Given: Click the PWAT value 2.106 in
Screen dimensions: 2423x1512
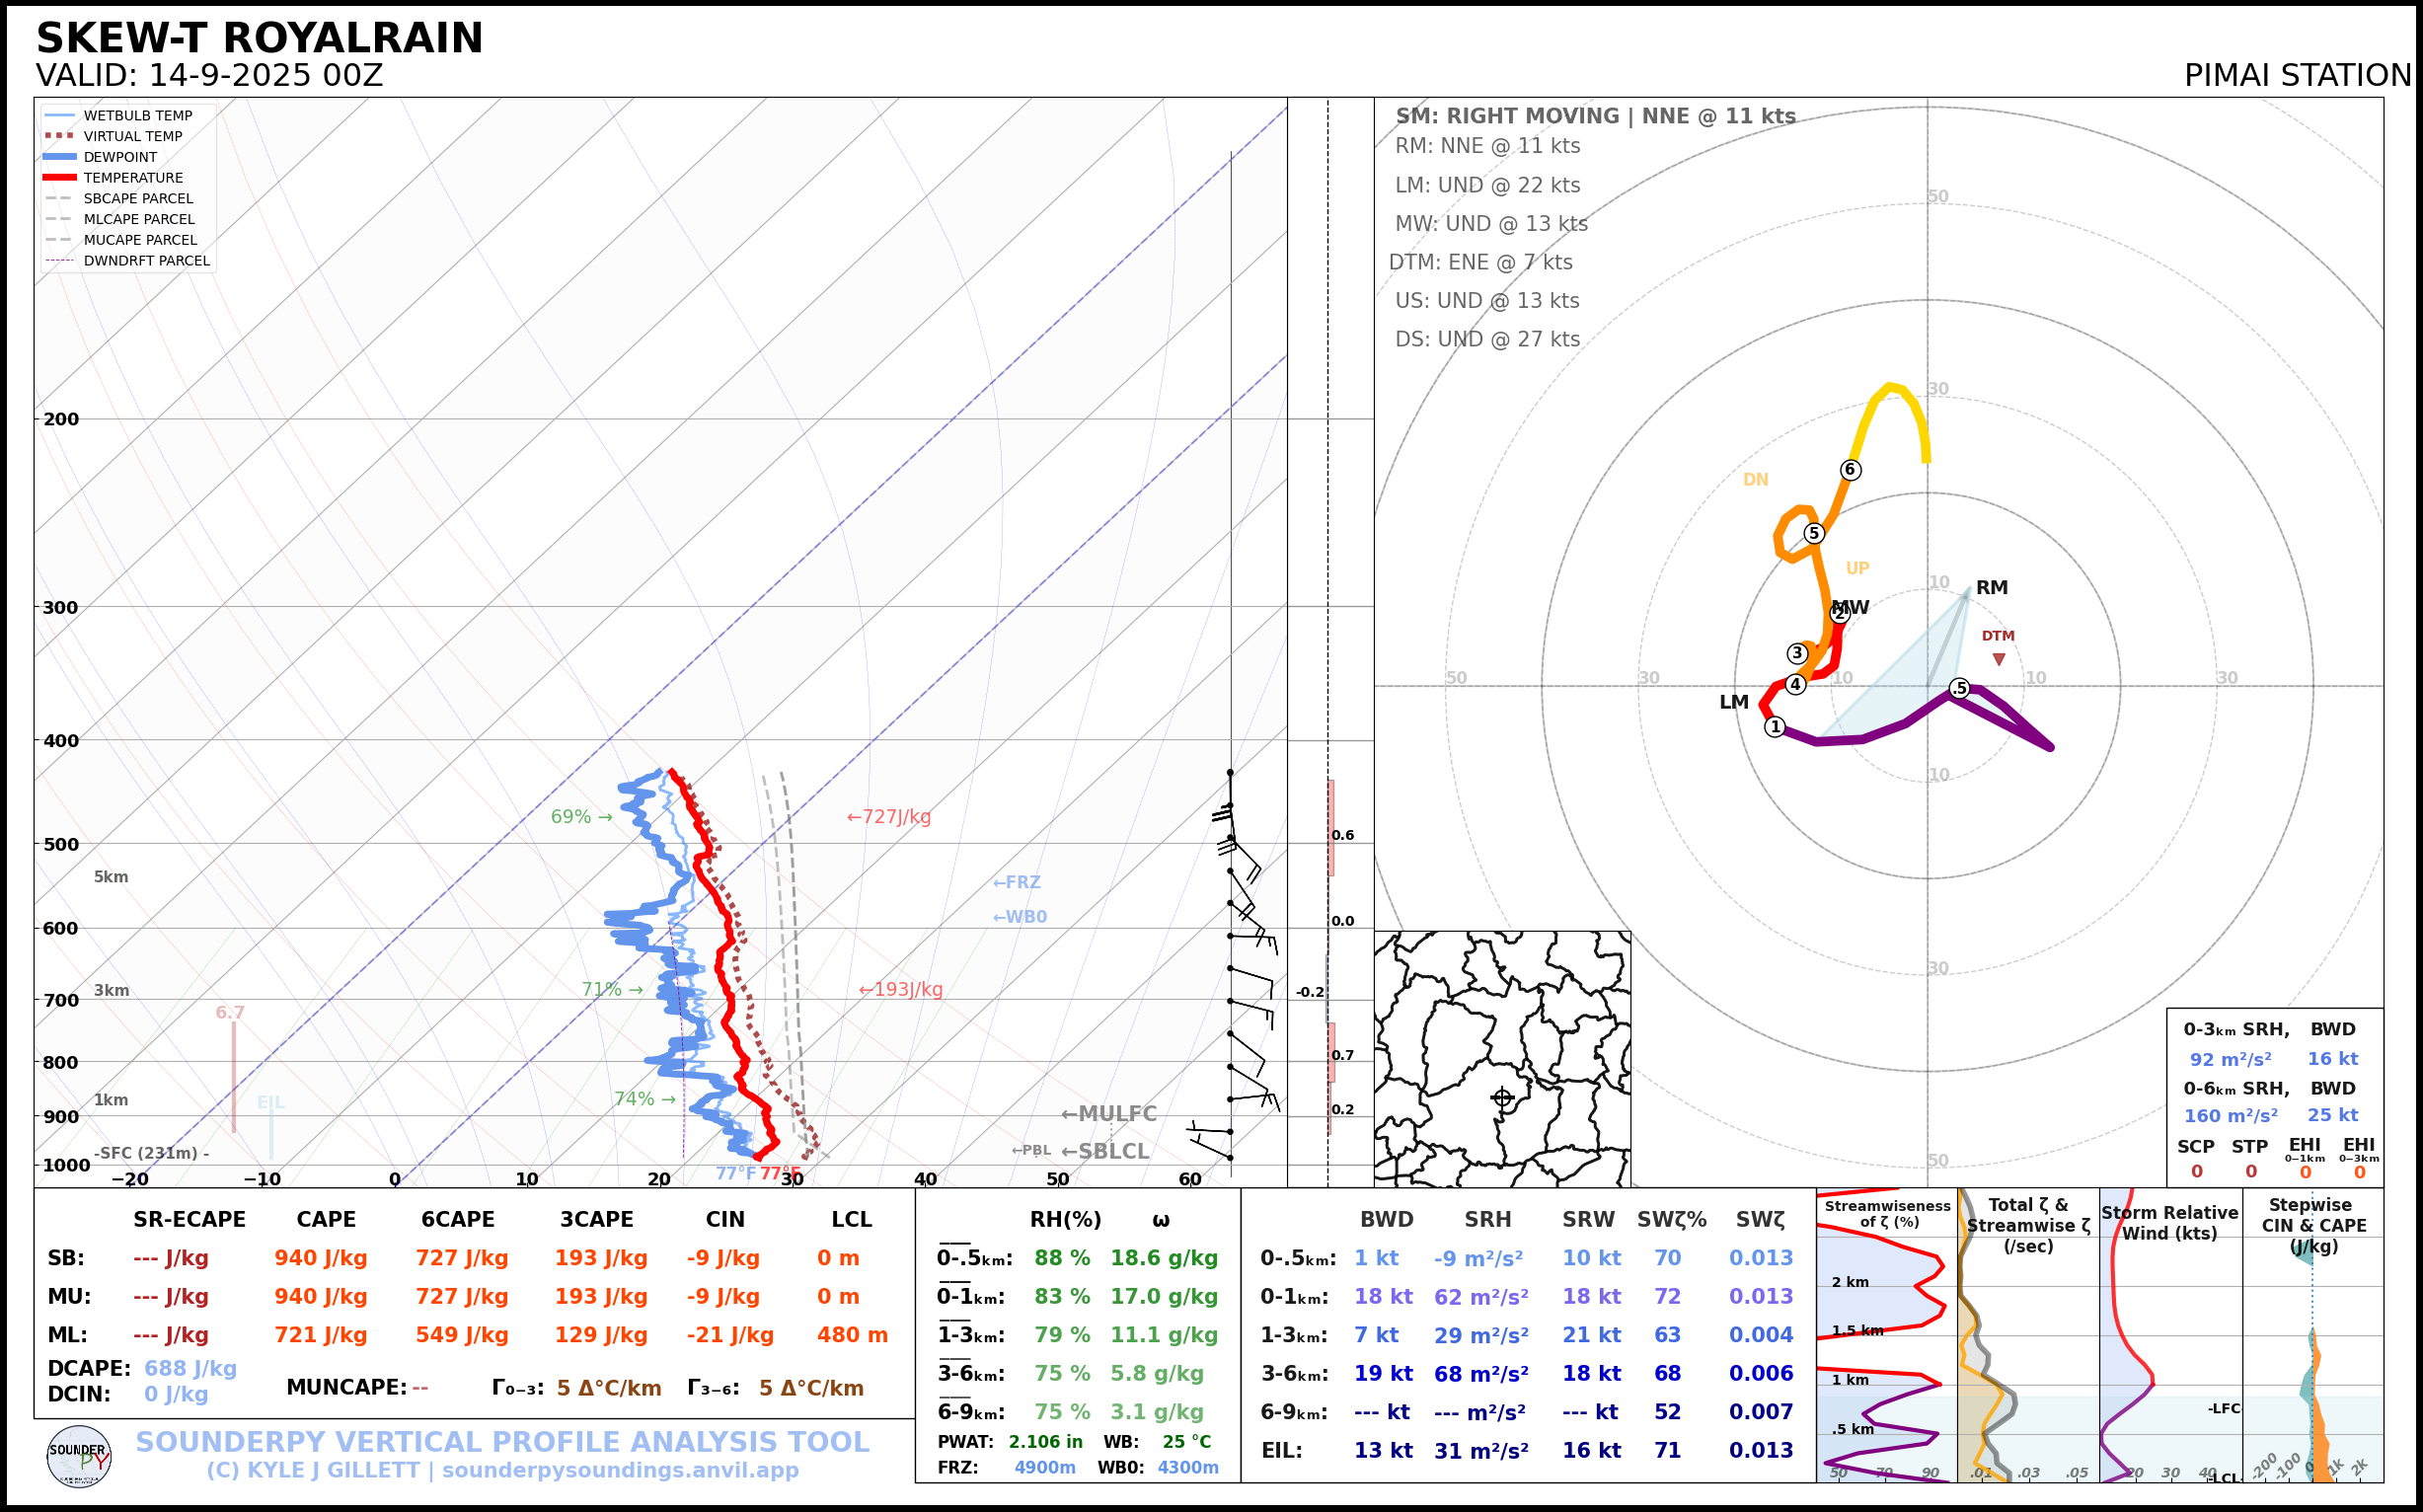Looking at the screenshot, I should tap(1045, 1442).
